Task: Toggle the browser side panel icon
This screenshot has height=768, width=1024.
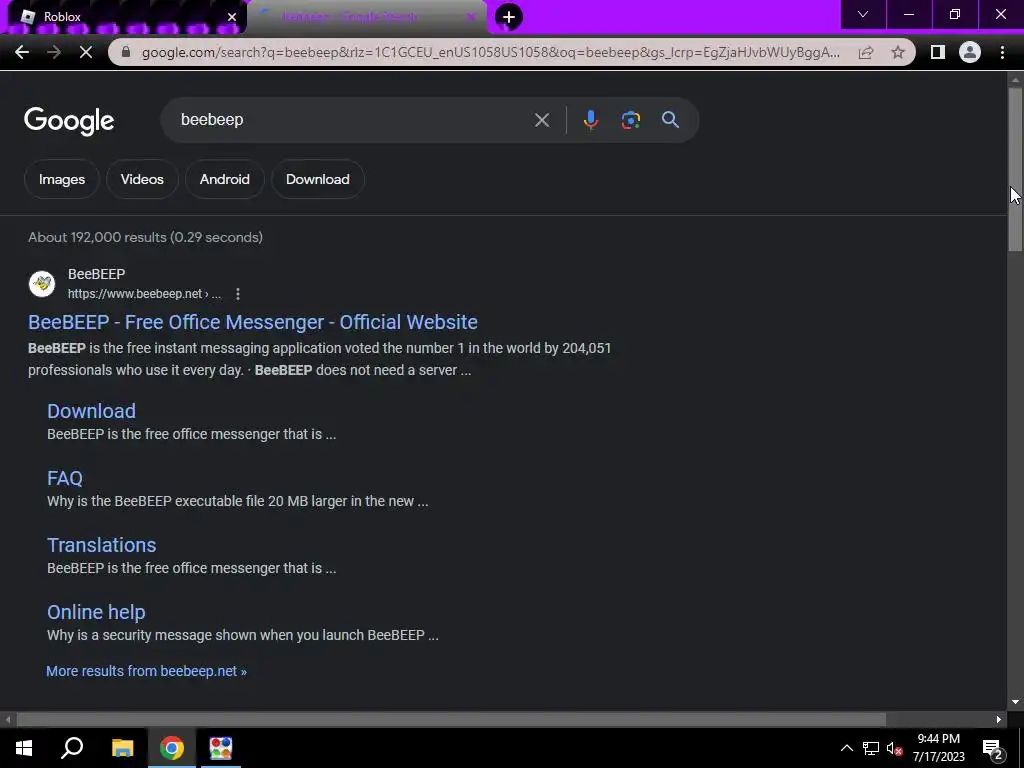Action: (x=937, y=52)
